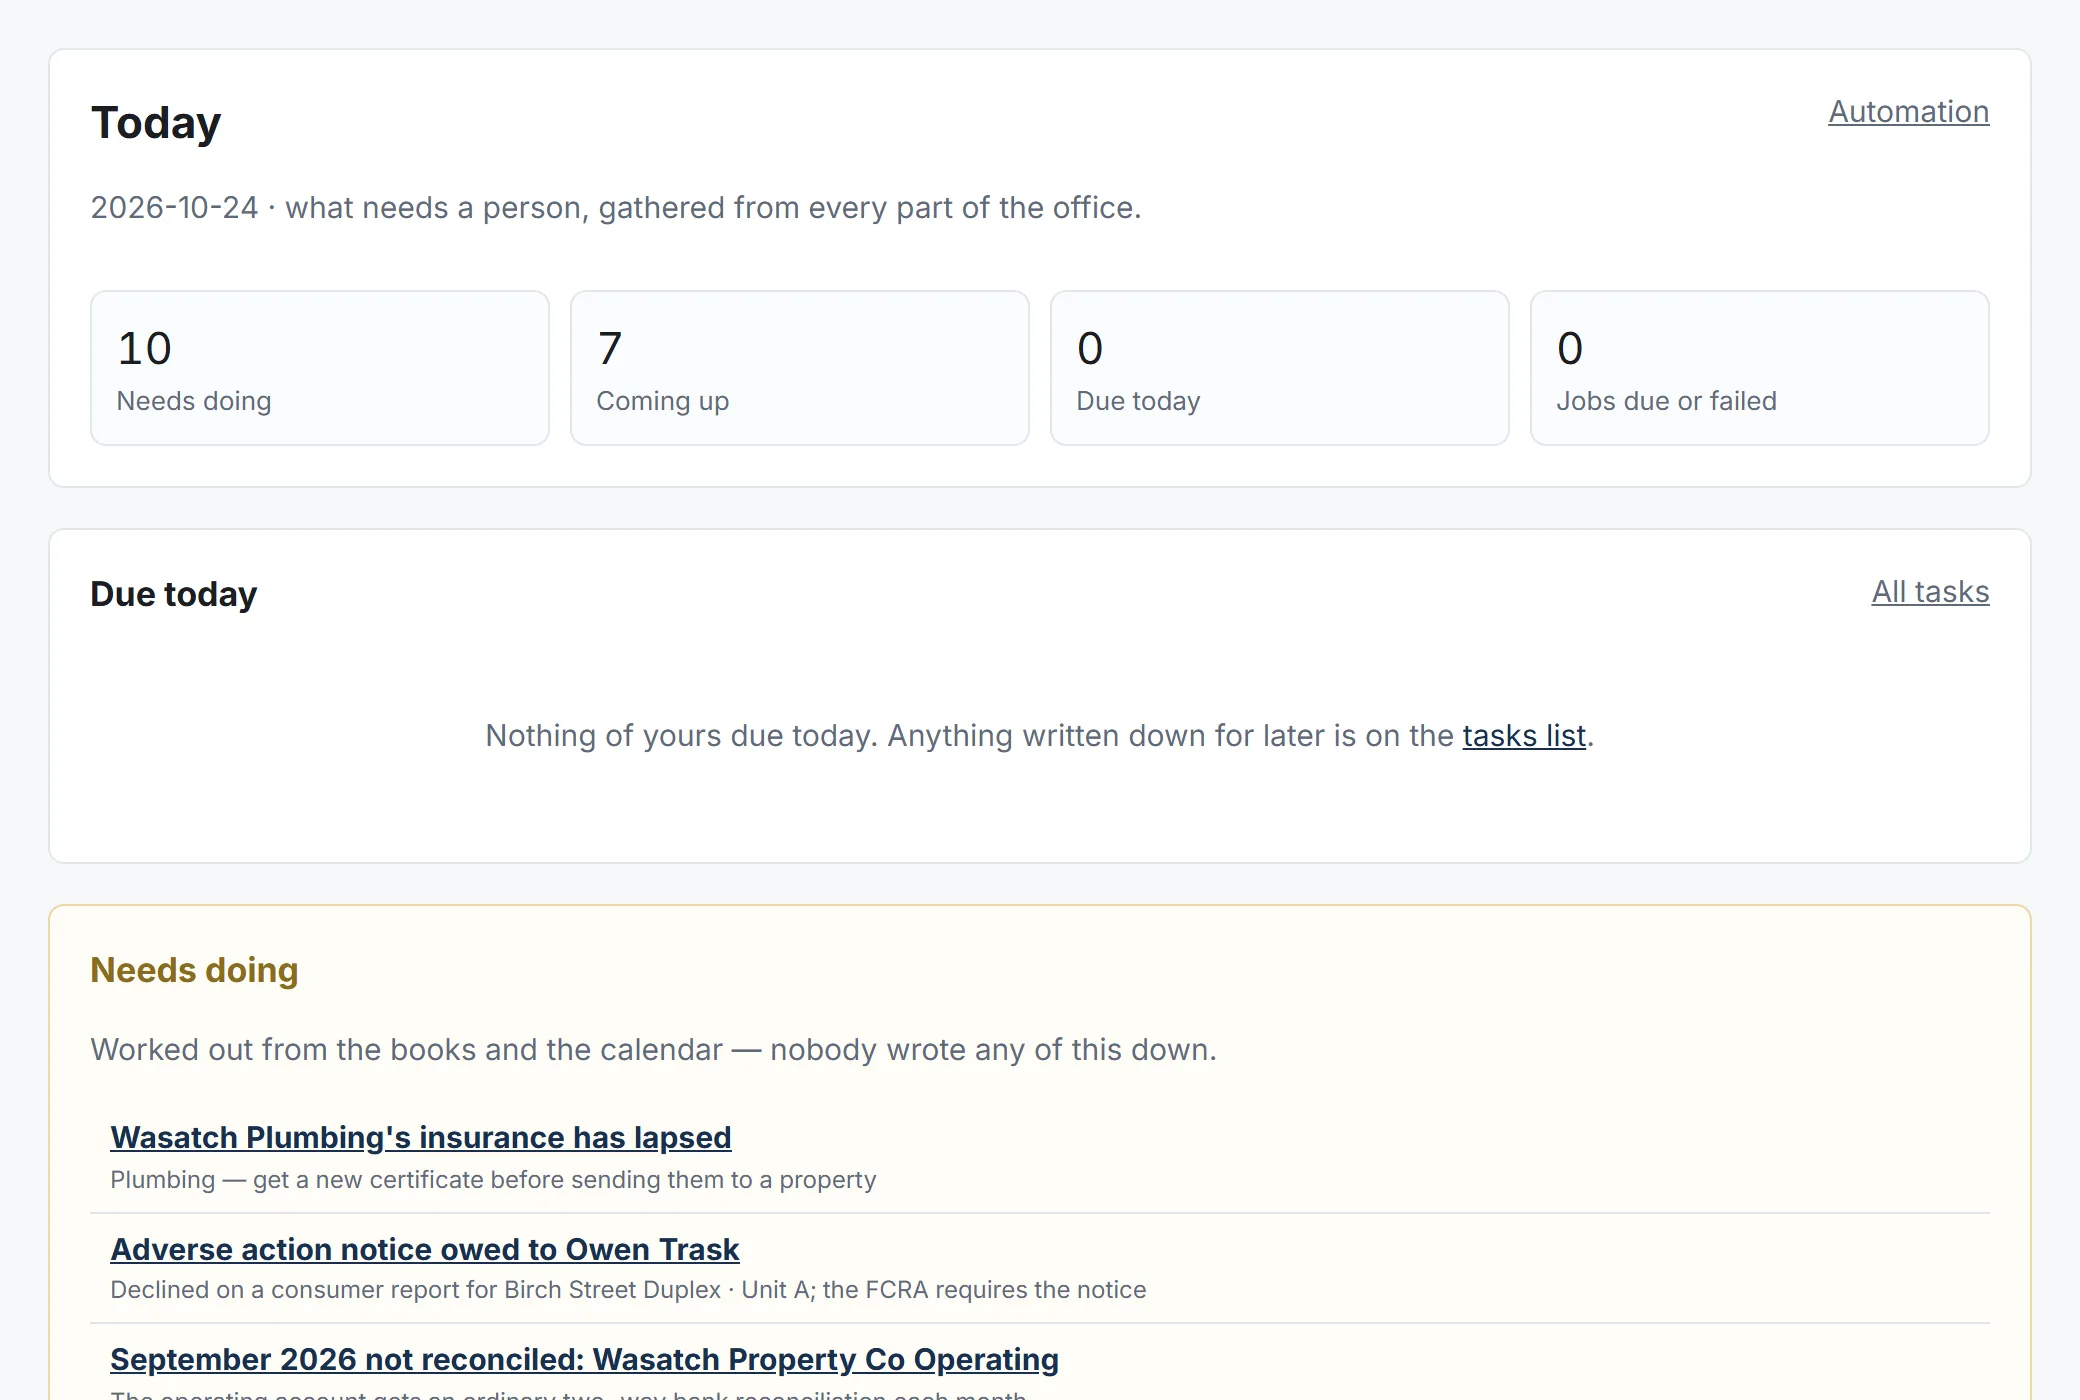2080x1400 pixels.
Task: Follow the tasks list inline link
Action: [1524, 736]
